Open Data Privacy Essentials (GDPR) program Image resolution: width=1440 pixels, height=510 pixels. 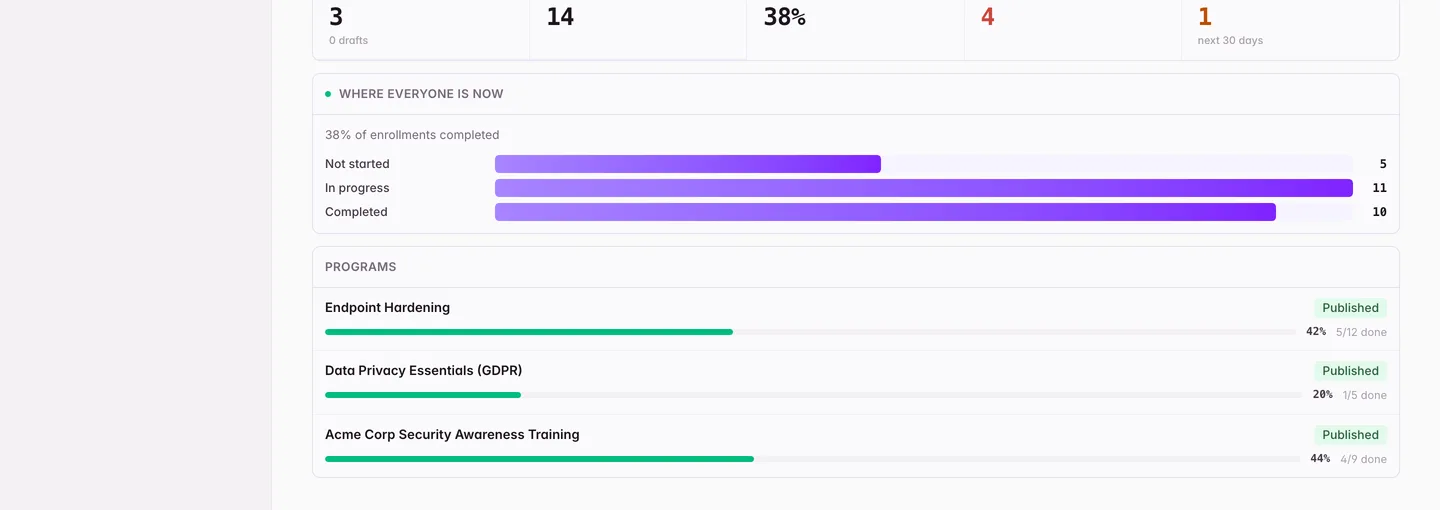point(423,371)
